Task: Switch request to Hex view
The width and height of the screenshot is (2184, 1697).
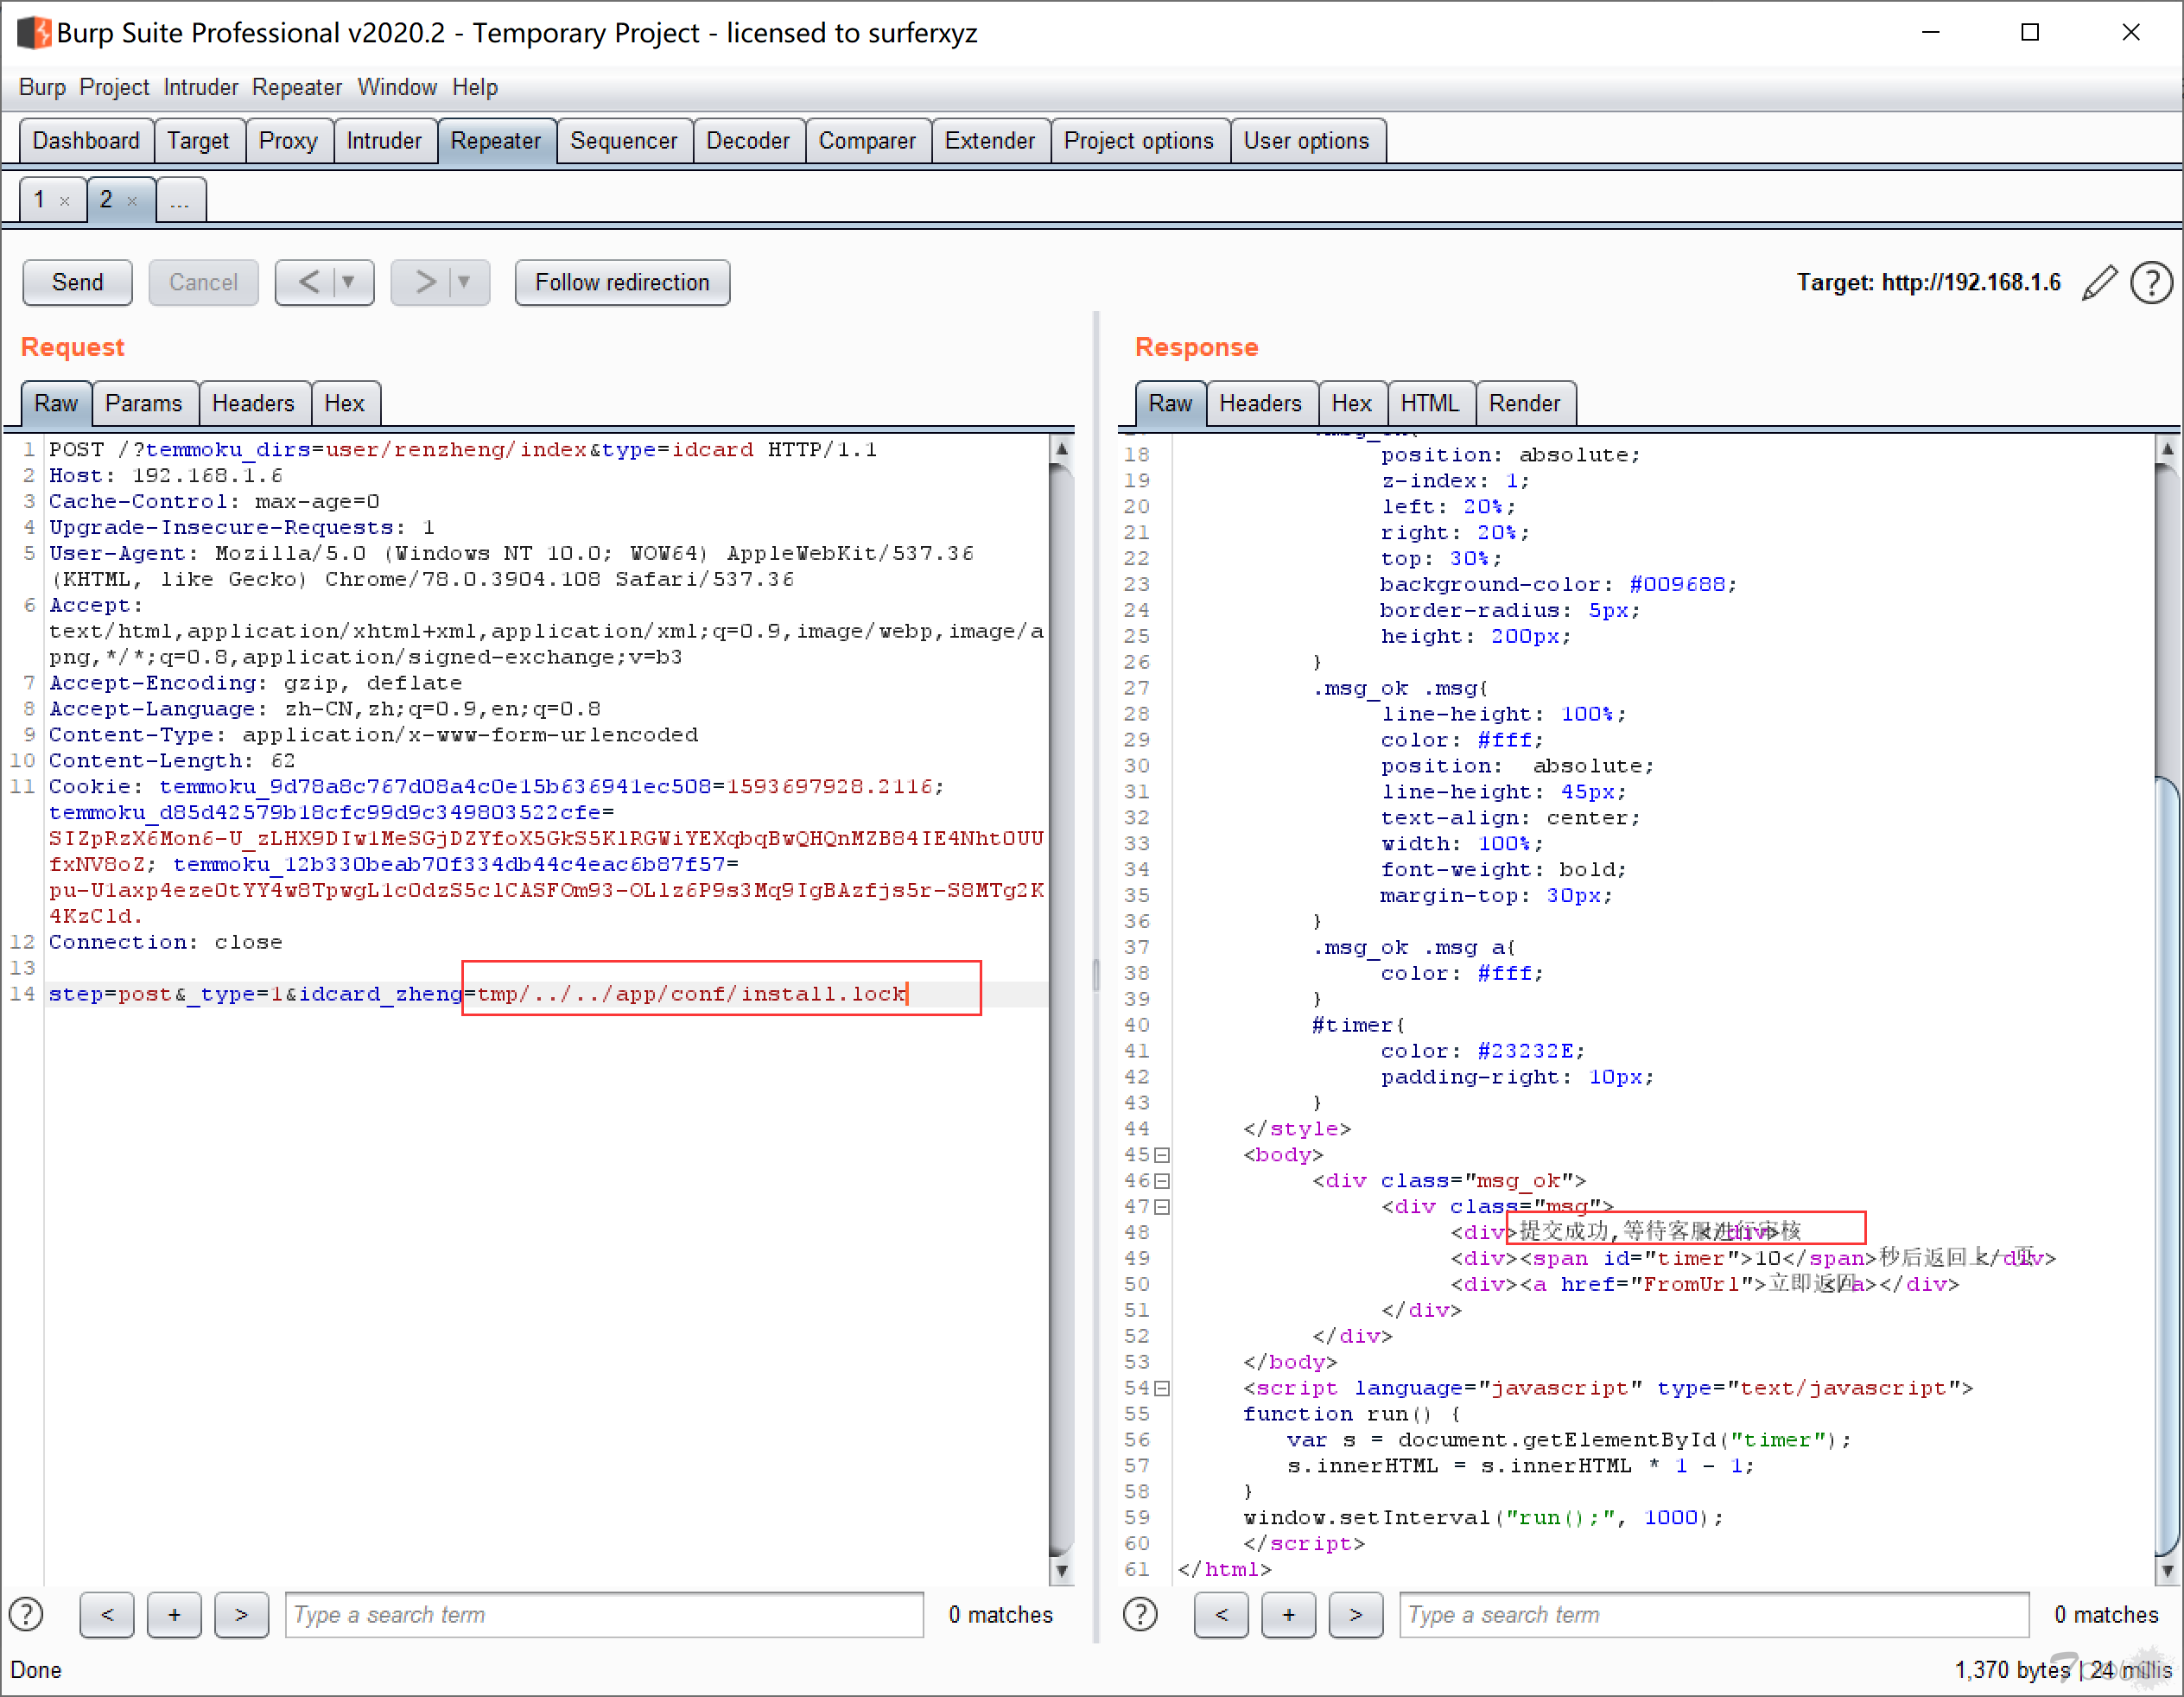Action: (345, 404)
